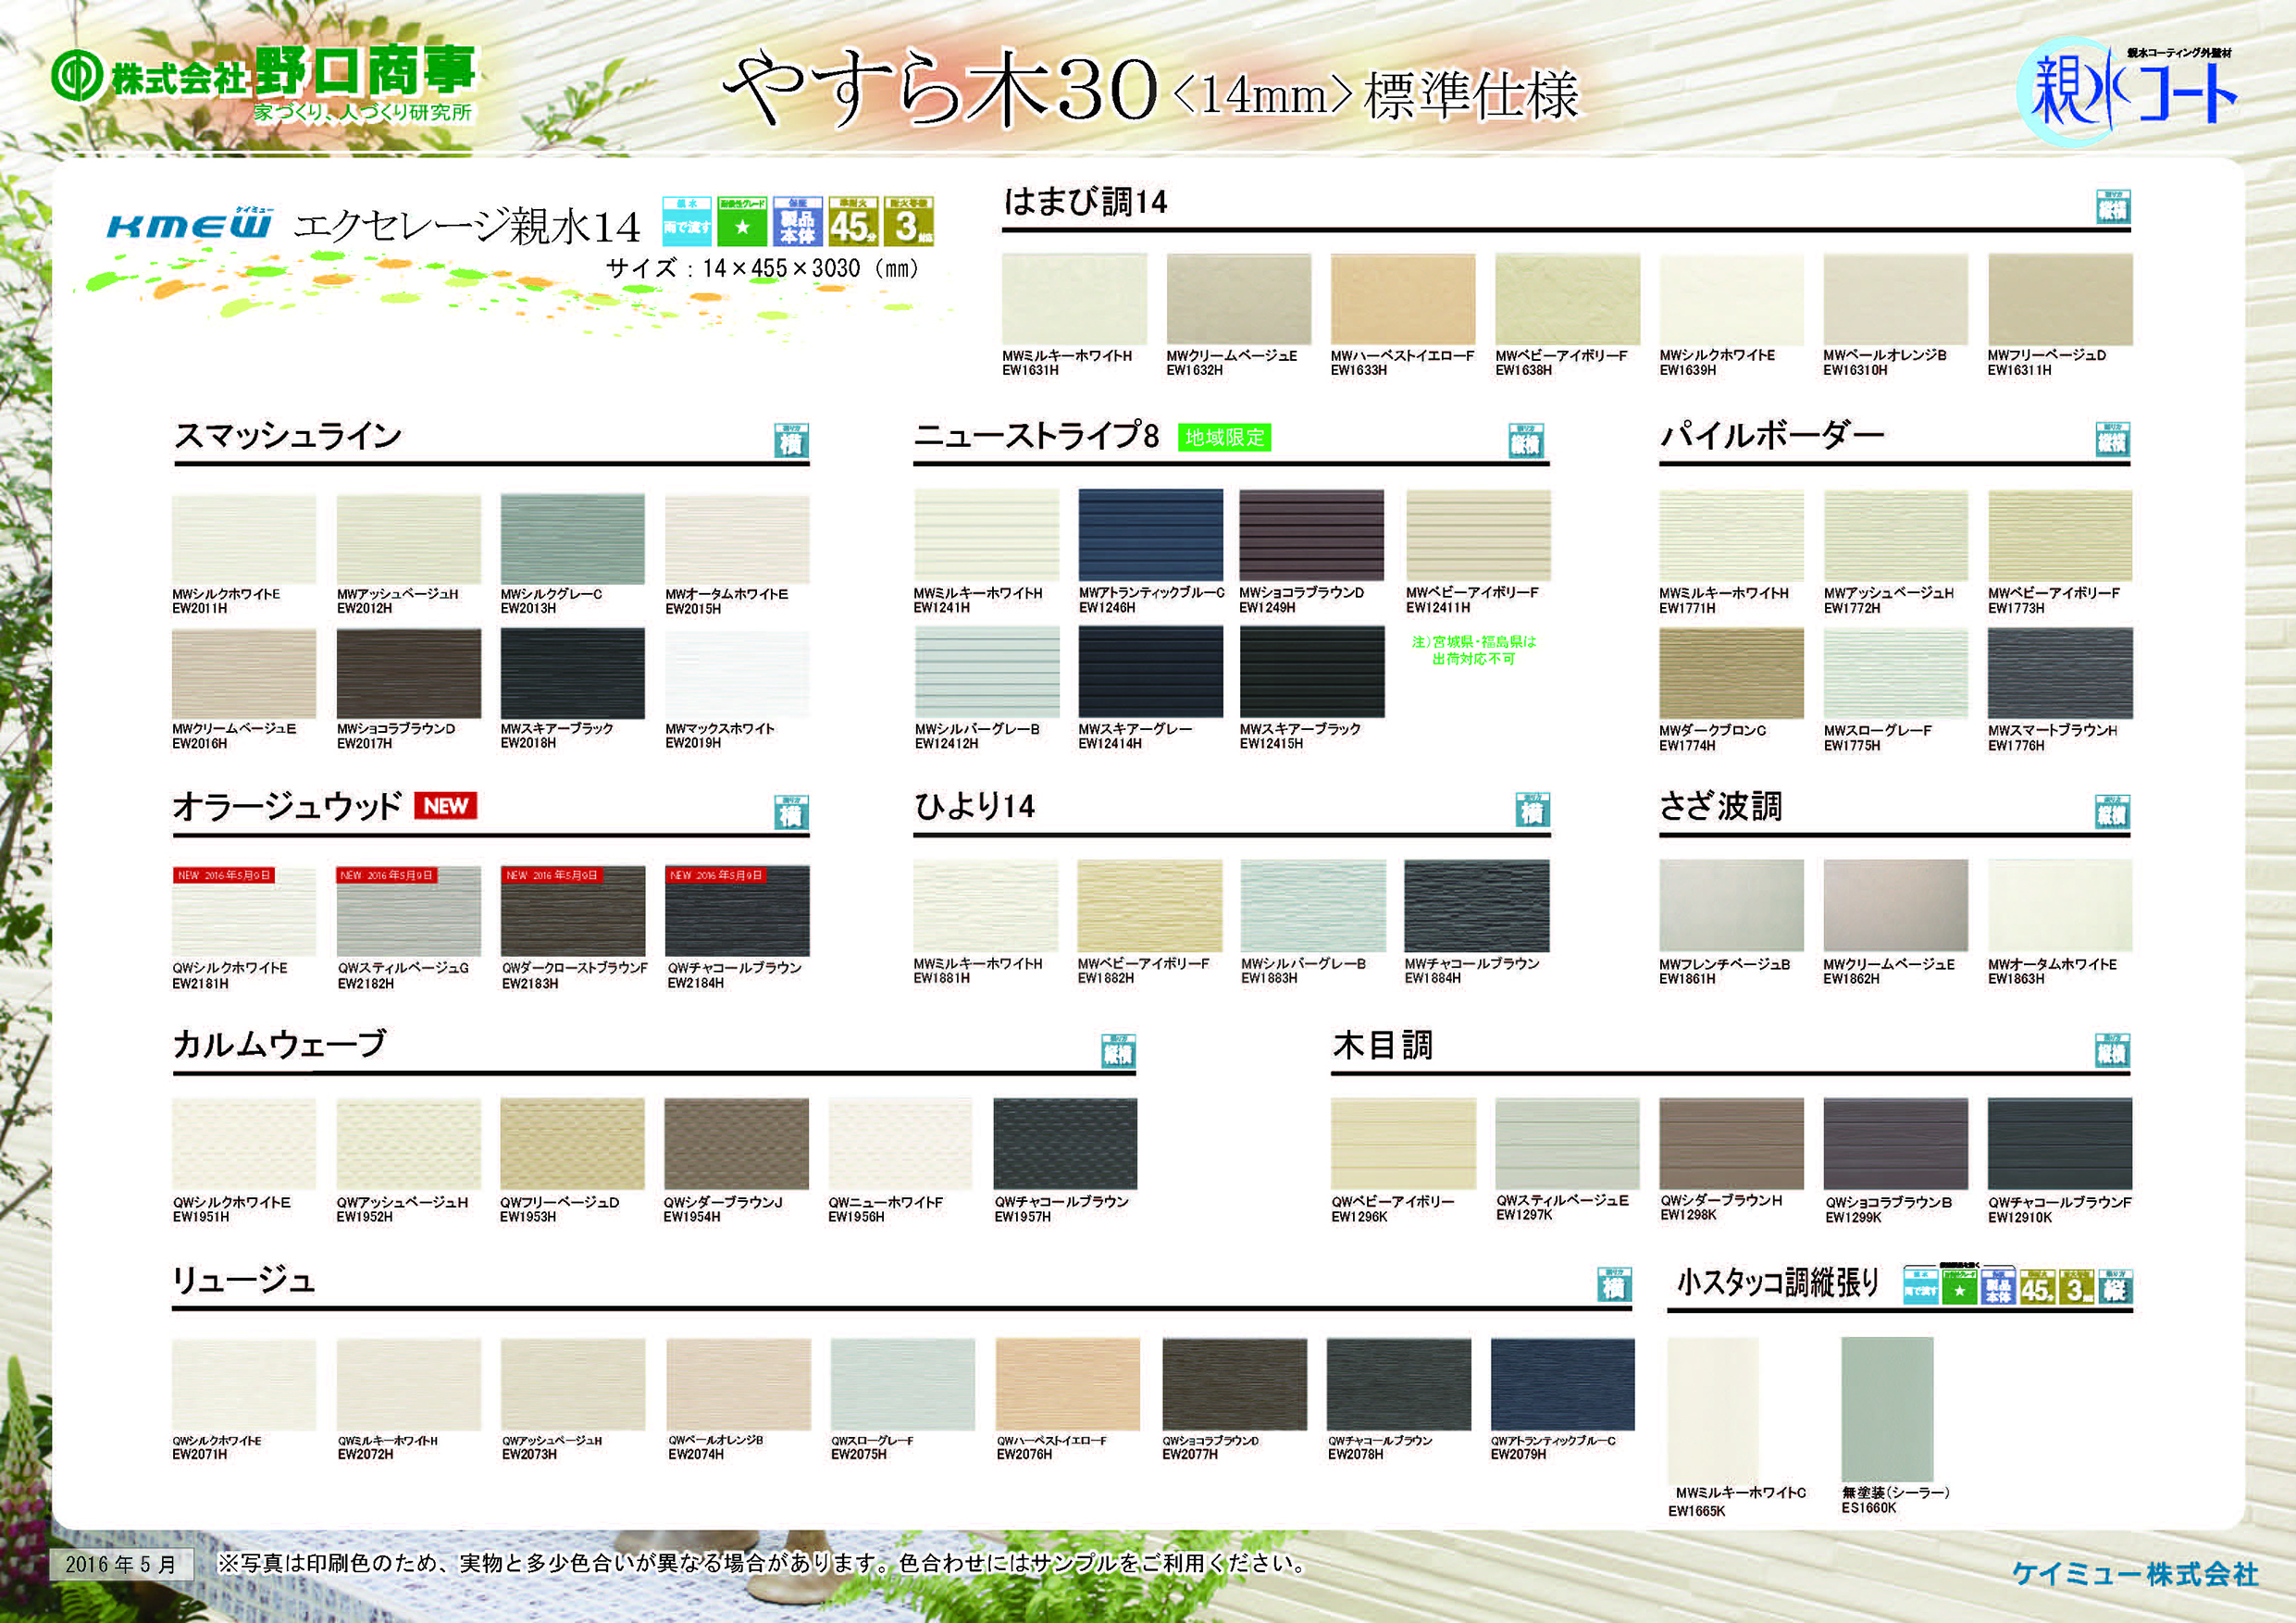Click the orientation badge in 木目調 header

2113,1050
